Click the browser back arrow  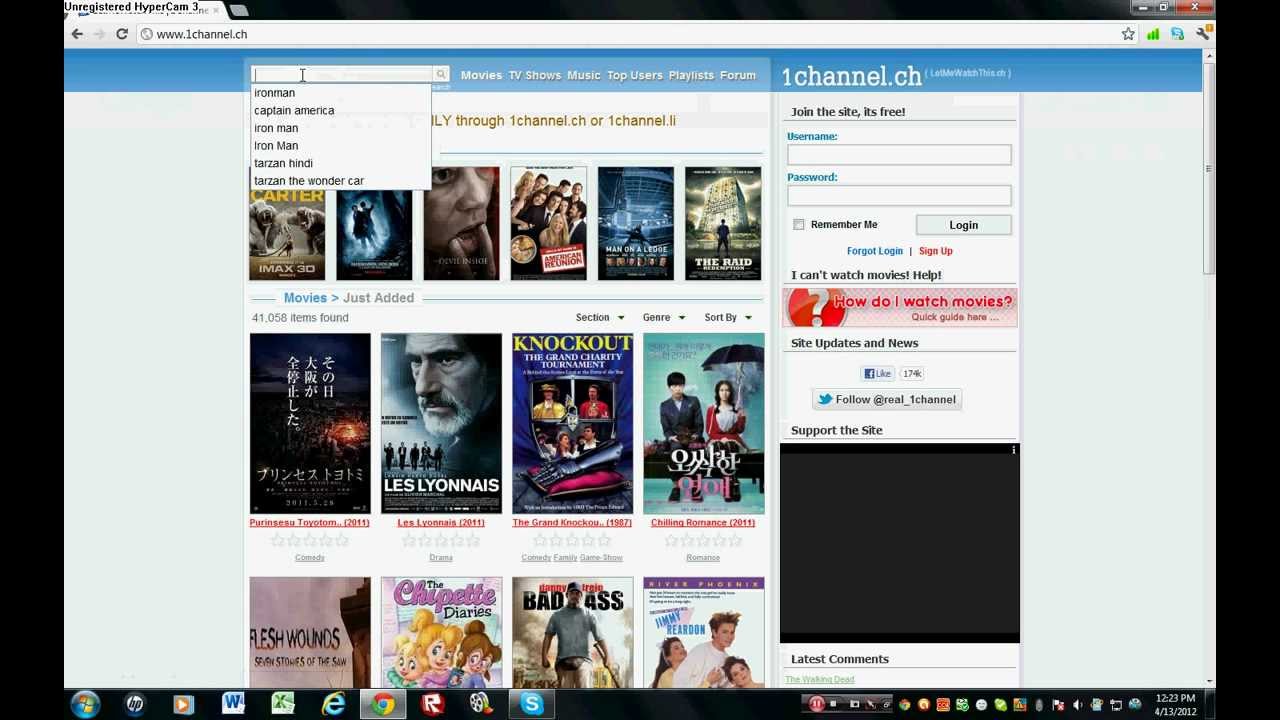pyautogui.click(x=77, y=34)
